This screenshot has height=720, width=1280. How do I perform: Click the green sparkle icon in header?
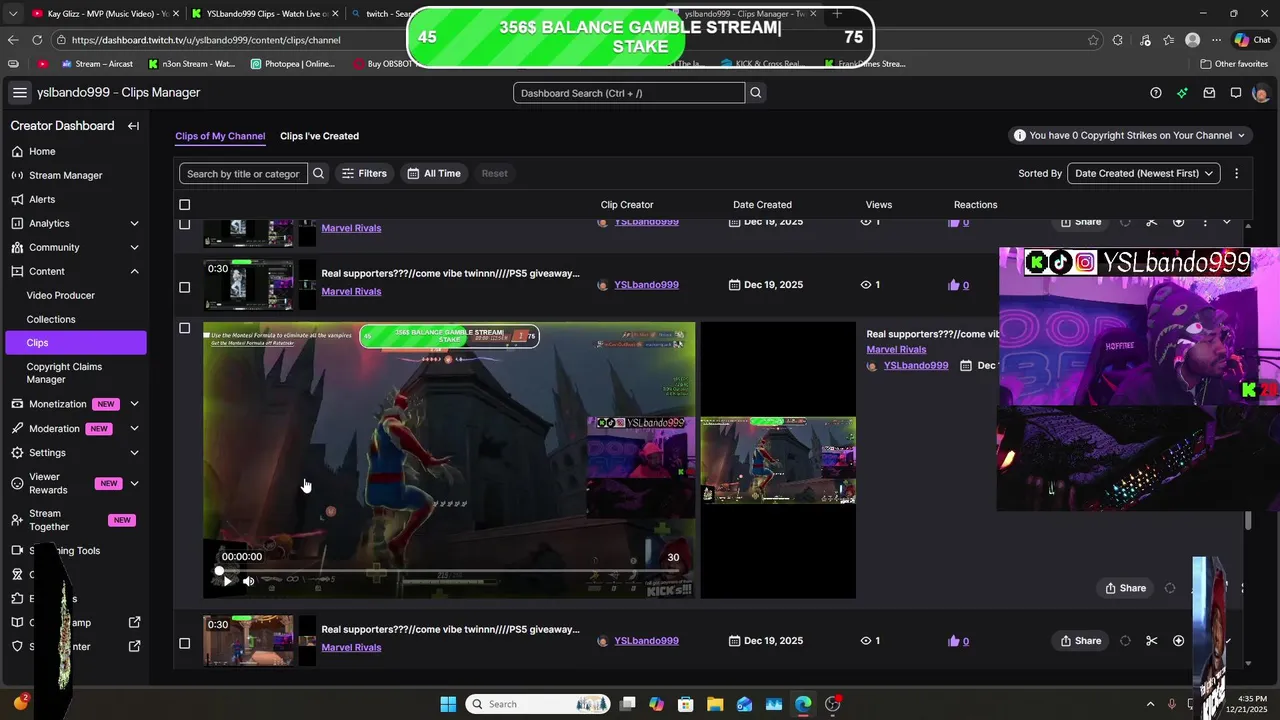coord(1183,93)
